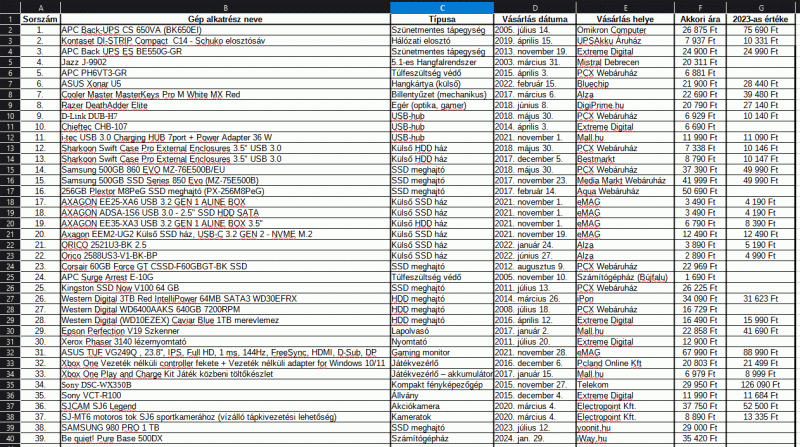
Task: Select cell 'Chieftec CHB-107'
Action: (225, 127)
